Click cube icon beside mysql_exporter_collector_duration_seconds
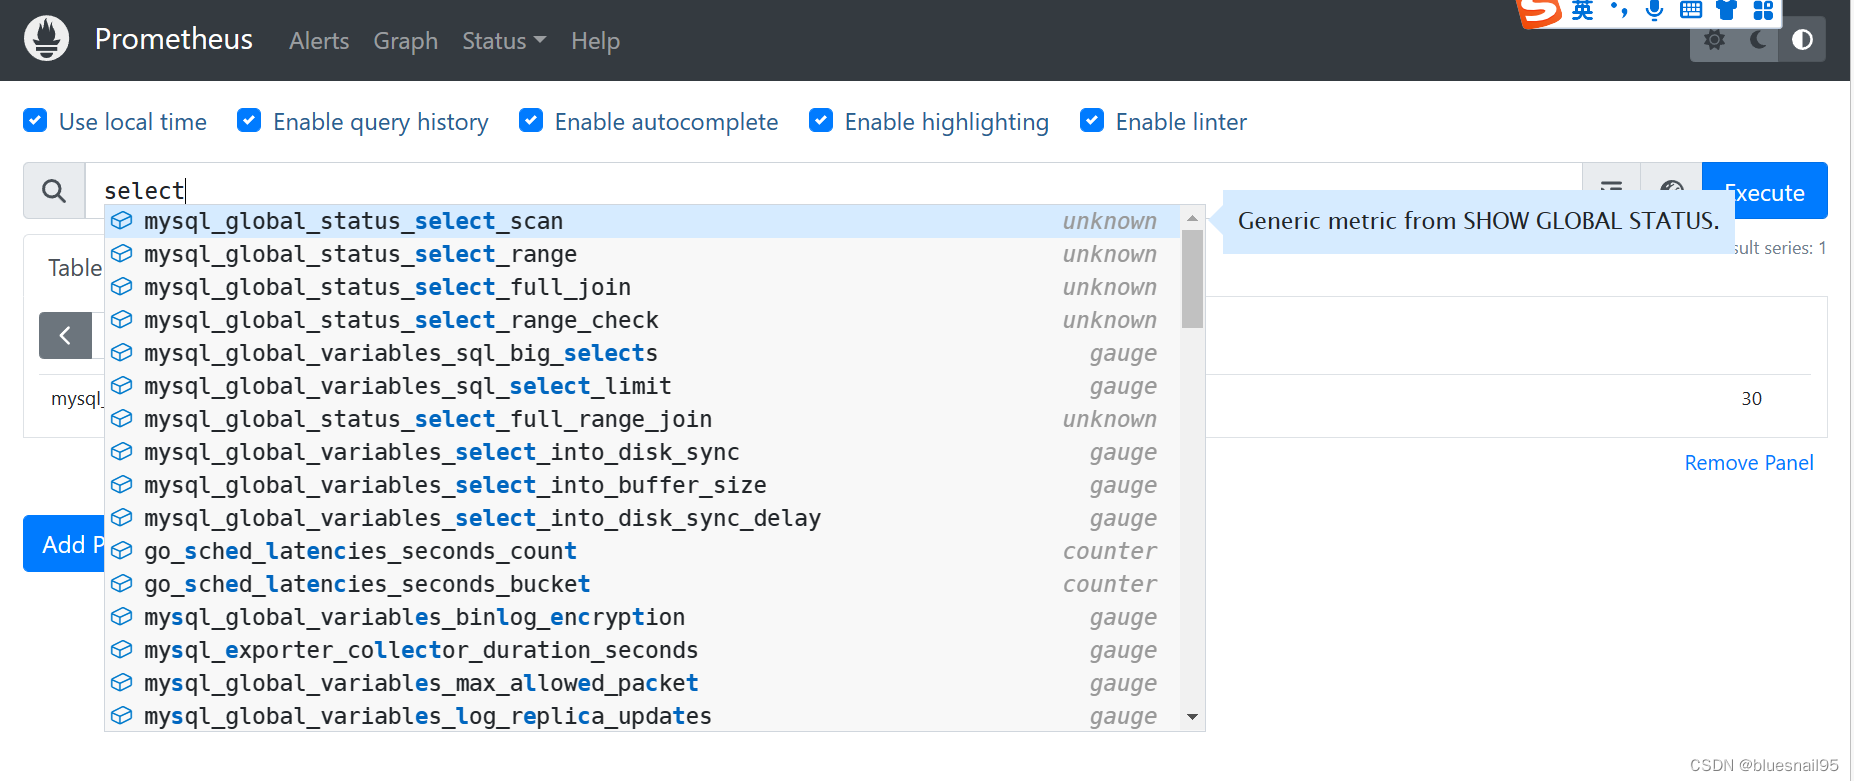The image size is (1854, 781). 121,649
